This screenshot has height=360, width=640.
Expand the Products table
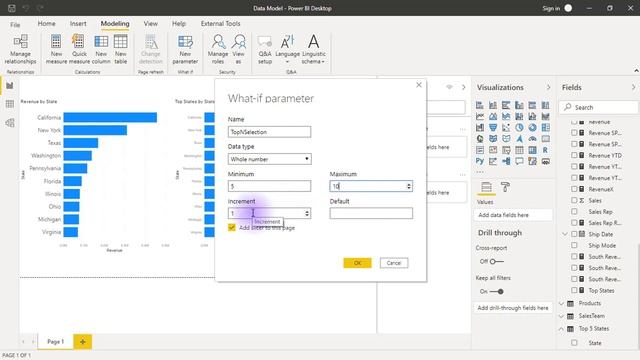[x=561, y=303]
